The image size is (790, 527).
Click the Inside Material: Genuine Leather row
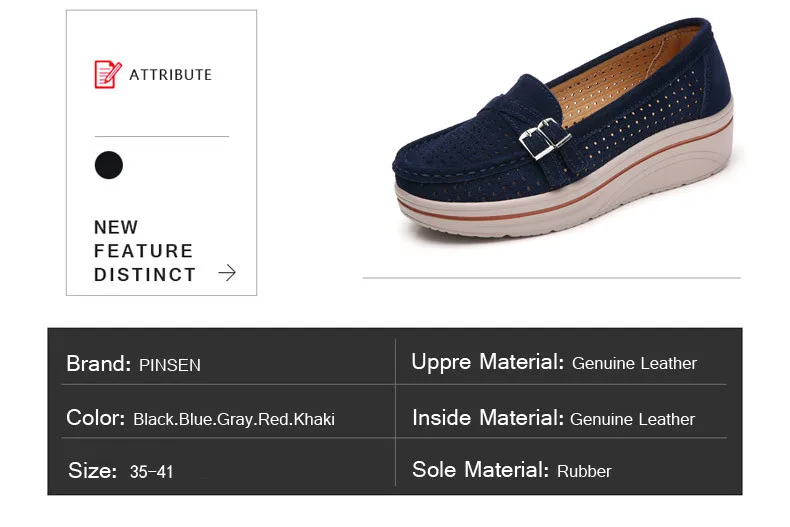pyautogui.click(x=561, y=418)
